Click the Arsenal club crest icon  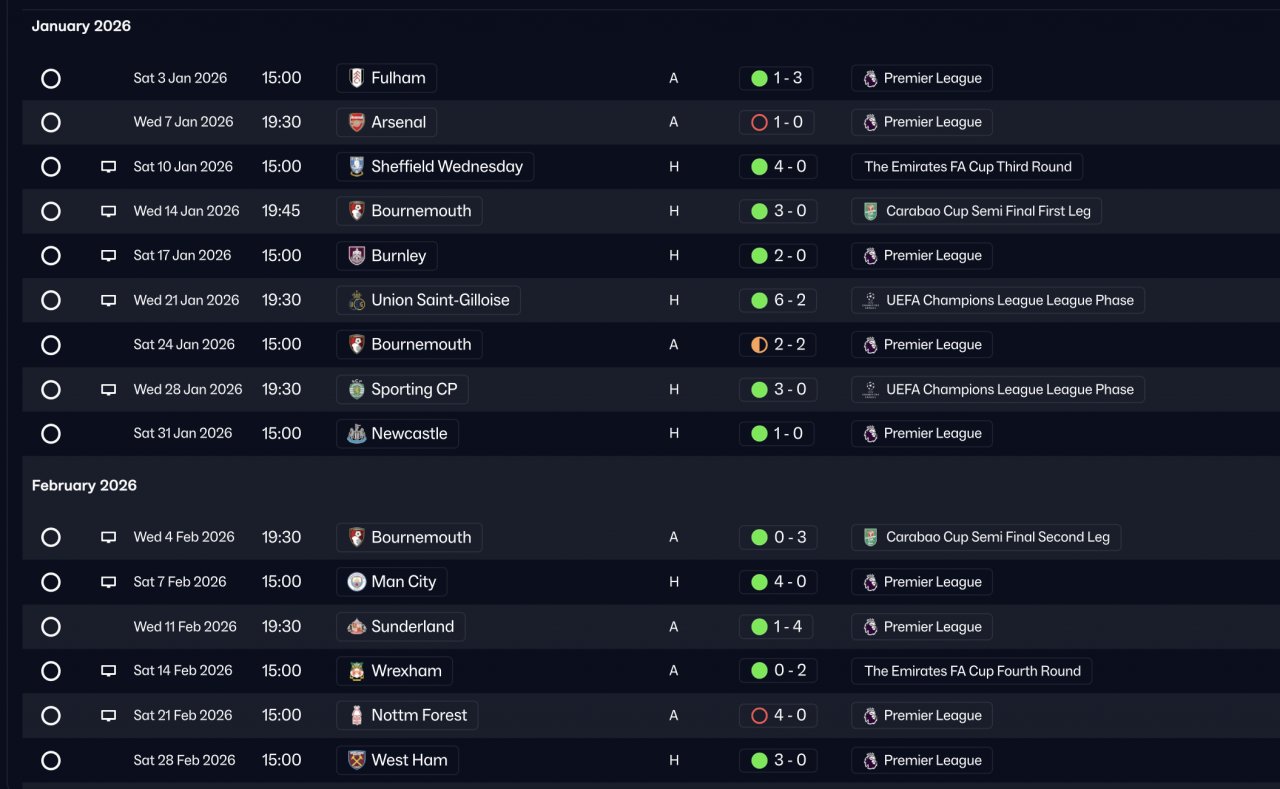tap(356, 122)
